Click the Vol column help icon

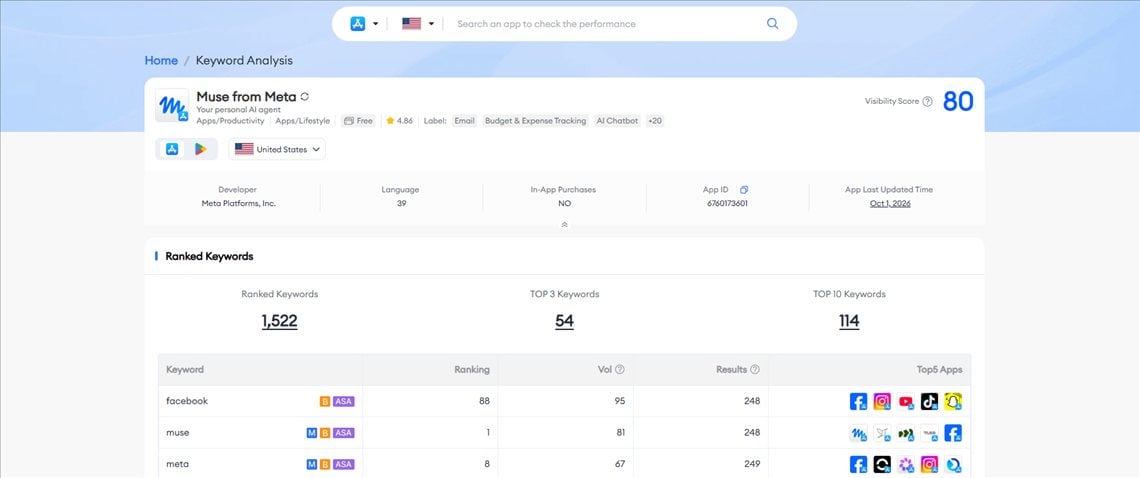point(619,370)
